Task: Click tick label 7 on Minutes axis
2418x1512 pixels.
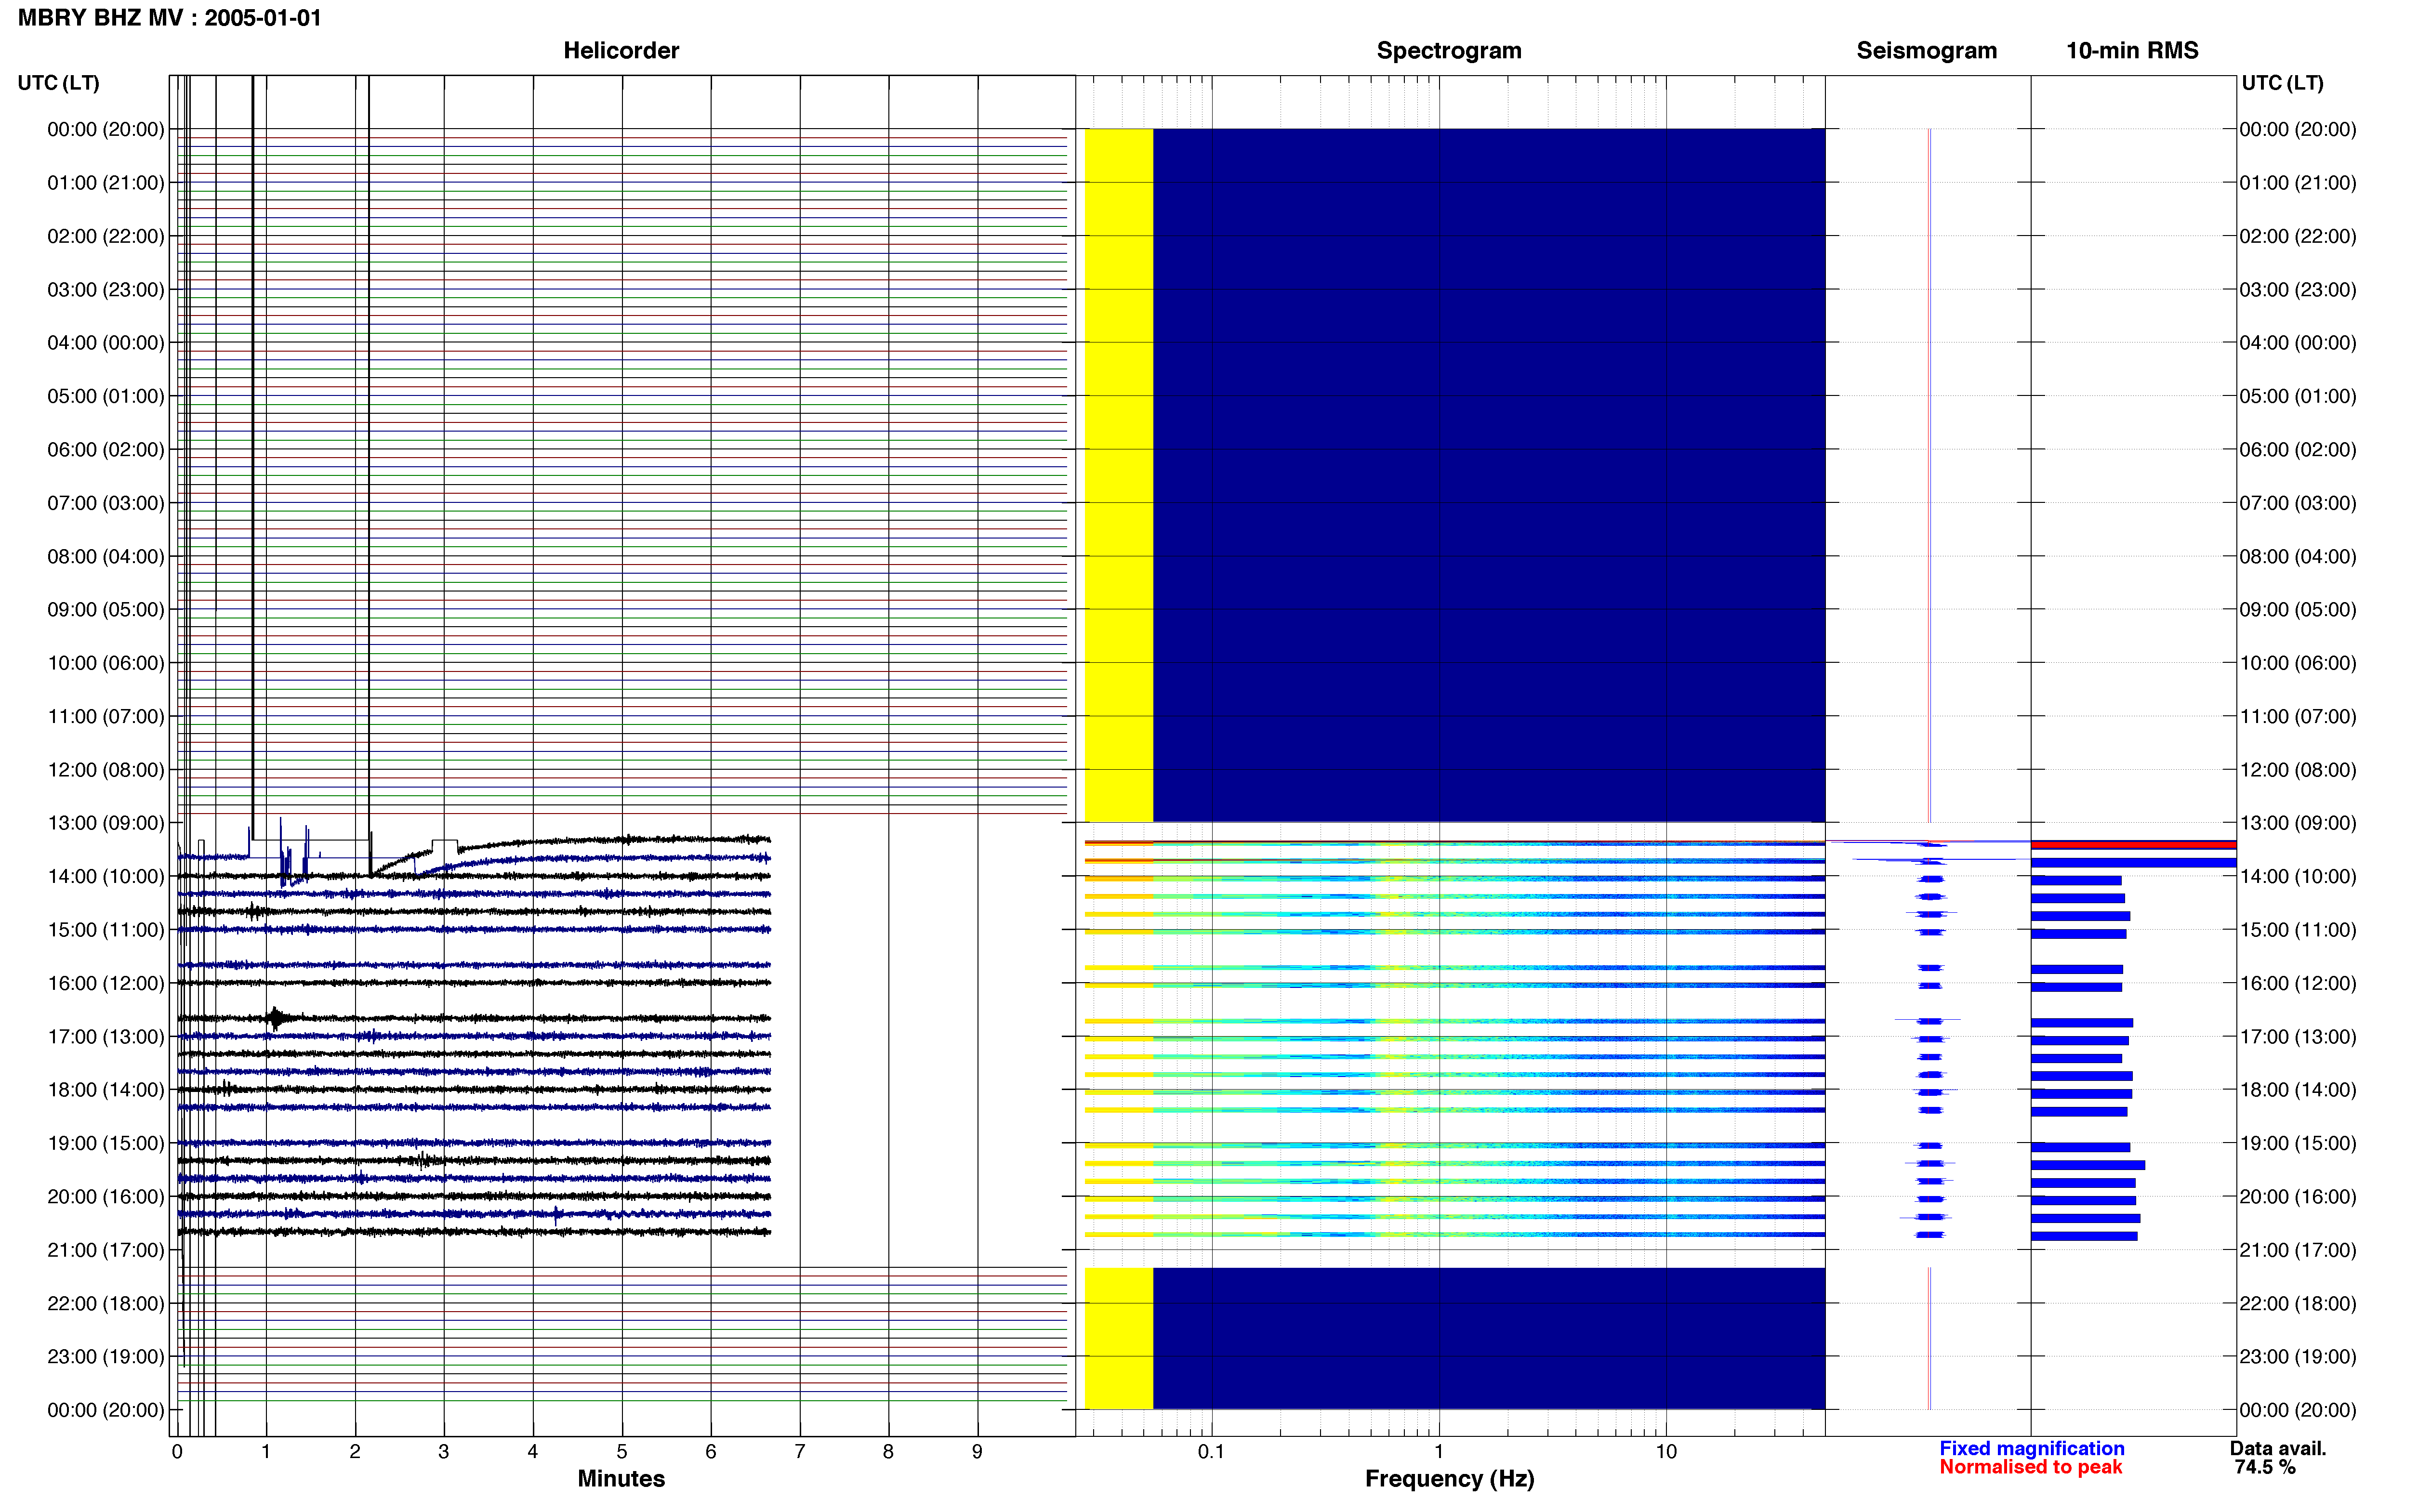Action: pyautogui.click(x=800, y=1452)
